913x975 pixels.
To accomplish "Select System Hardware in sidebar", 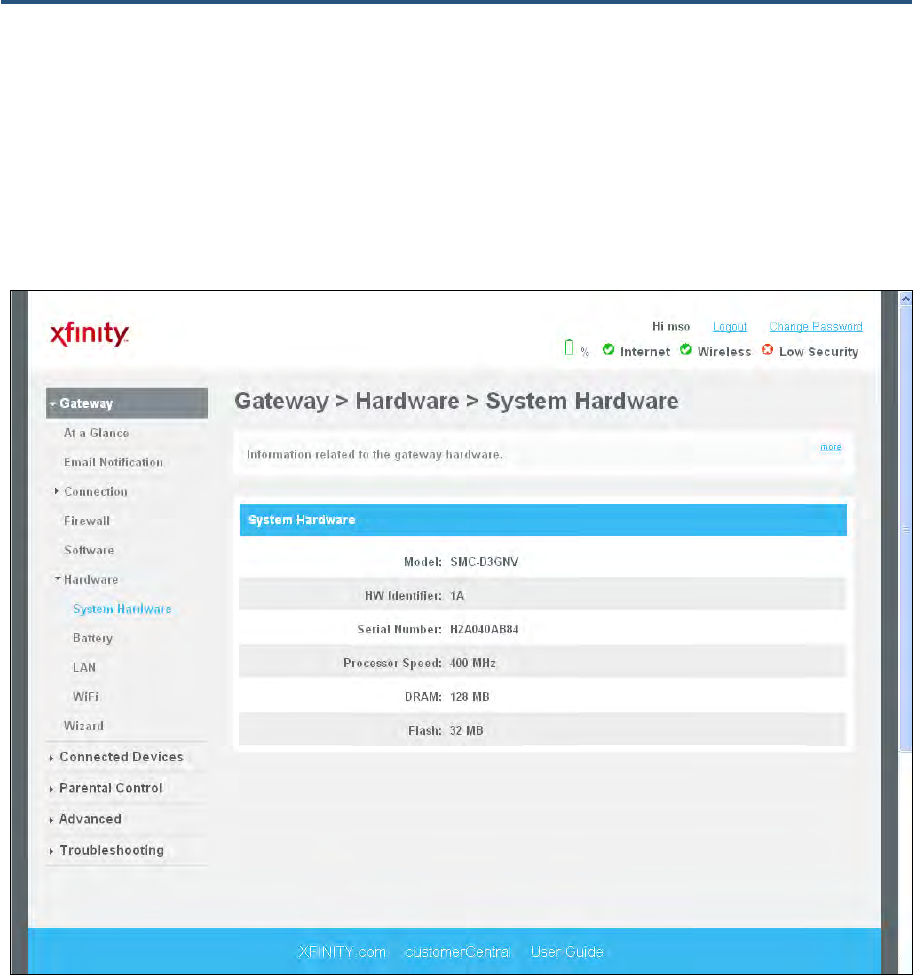I will click(122, 609).
